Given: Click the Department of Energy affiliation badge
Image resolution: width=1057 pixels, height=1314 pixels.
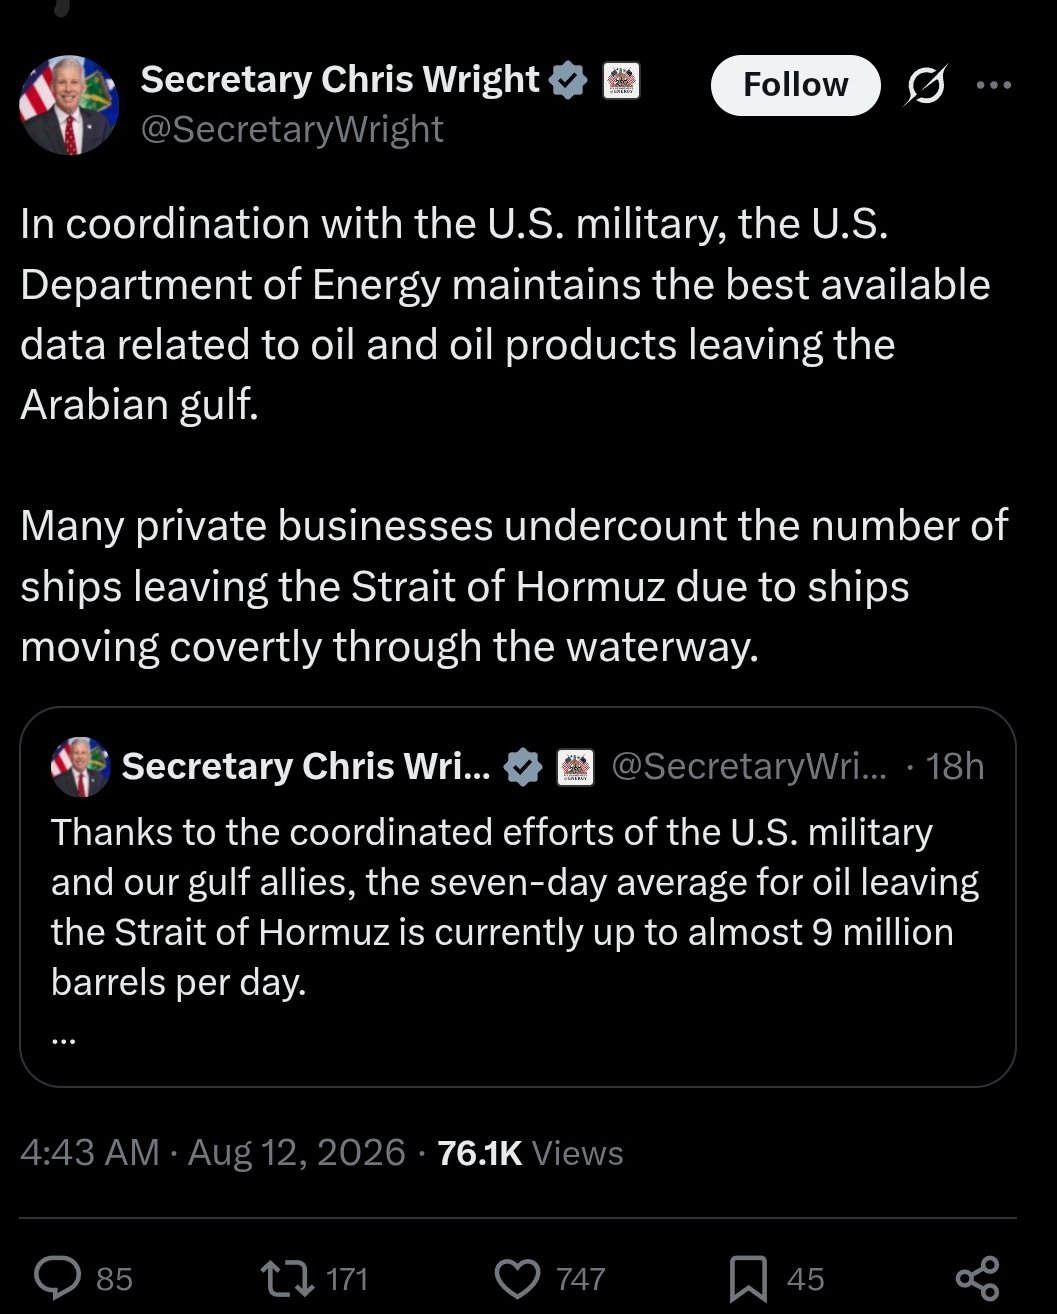Looking at the screenshot, I should 621,80.
